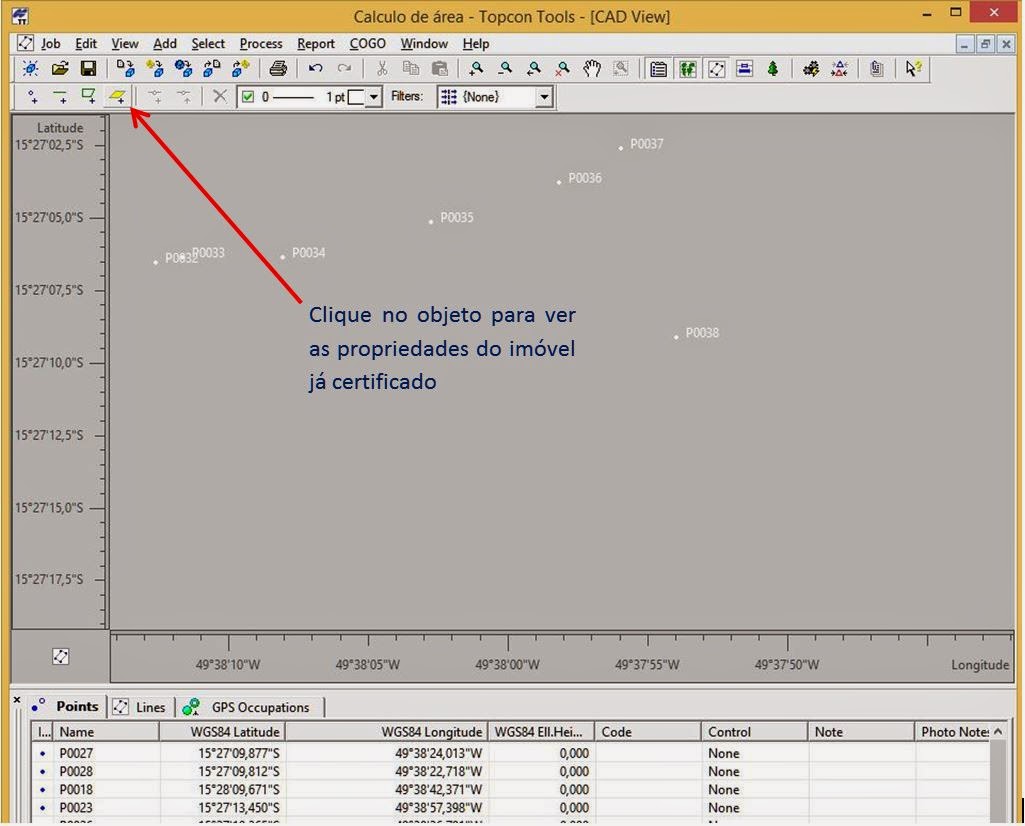Select the Add Line tool
Viewport: 1025px width, 826px height.
(x=58, y=96)
